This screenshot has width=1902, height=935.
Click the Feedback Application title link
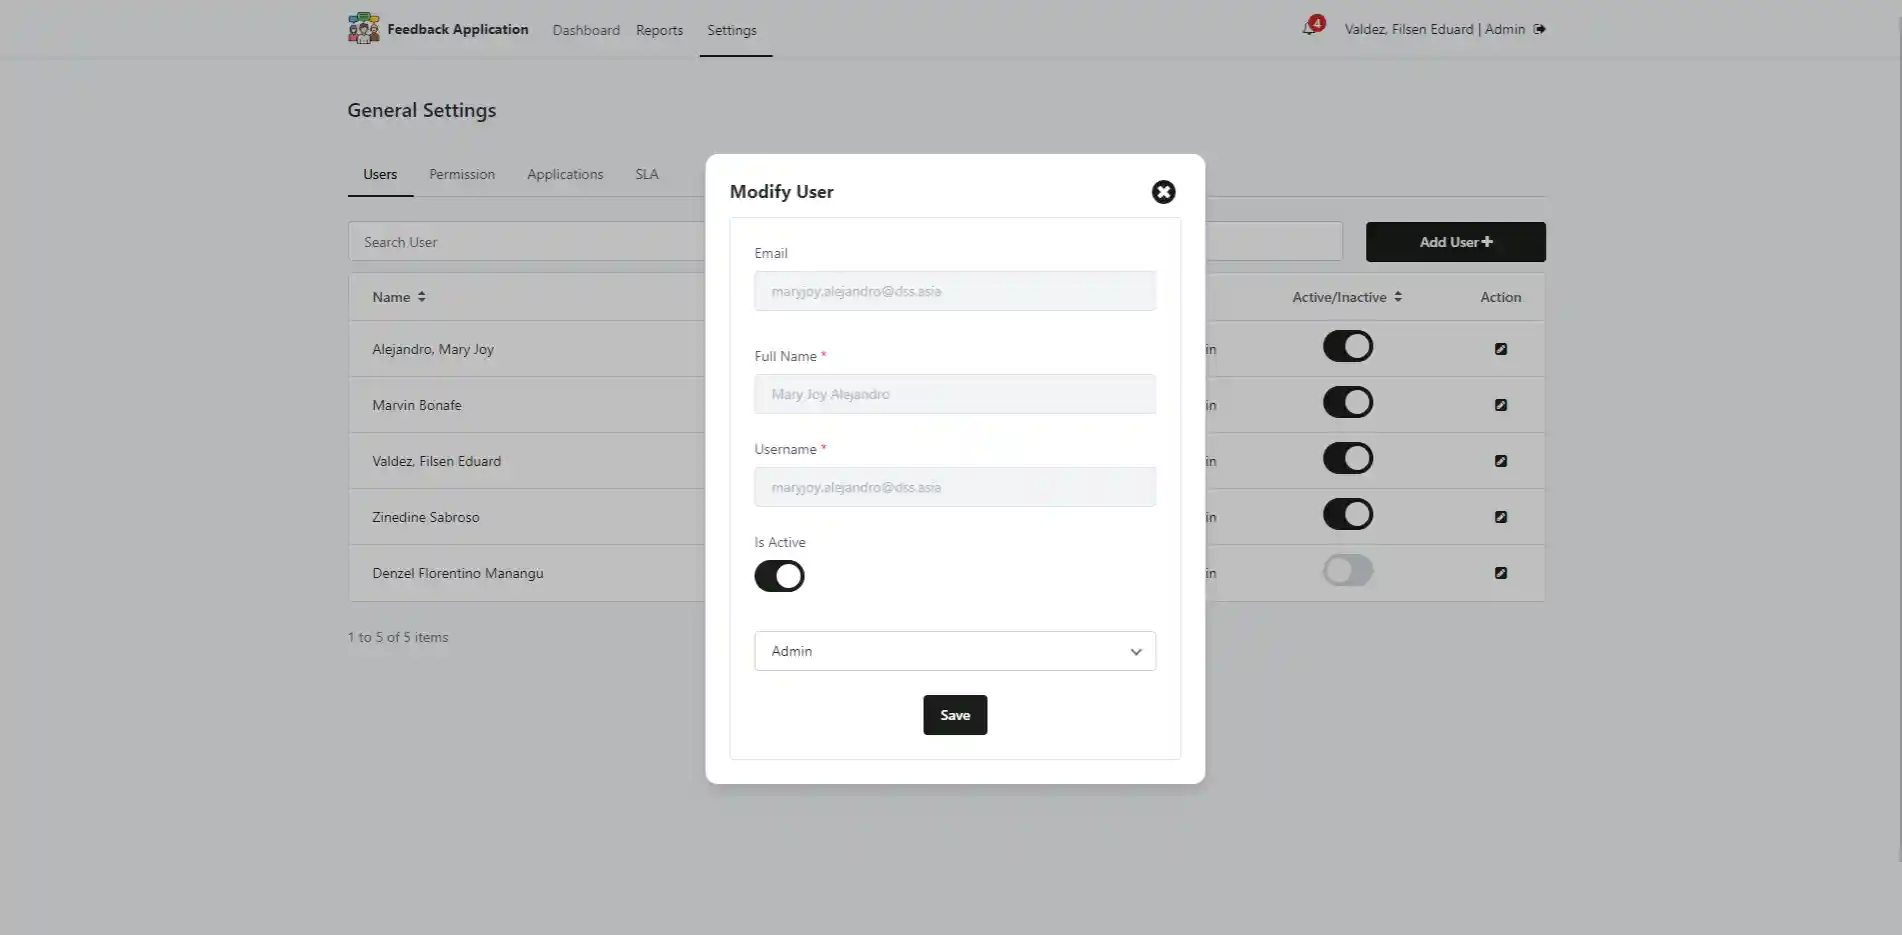click(458, 29)
